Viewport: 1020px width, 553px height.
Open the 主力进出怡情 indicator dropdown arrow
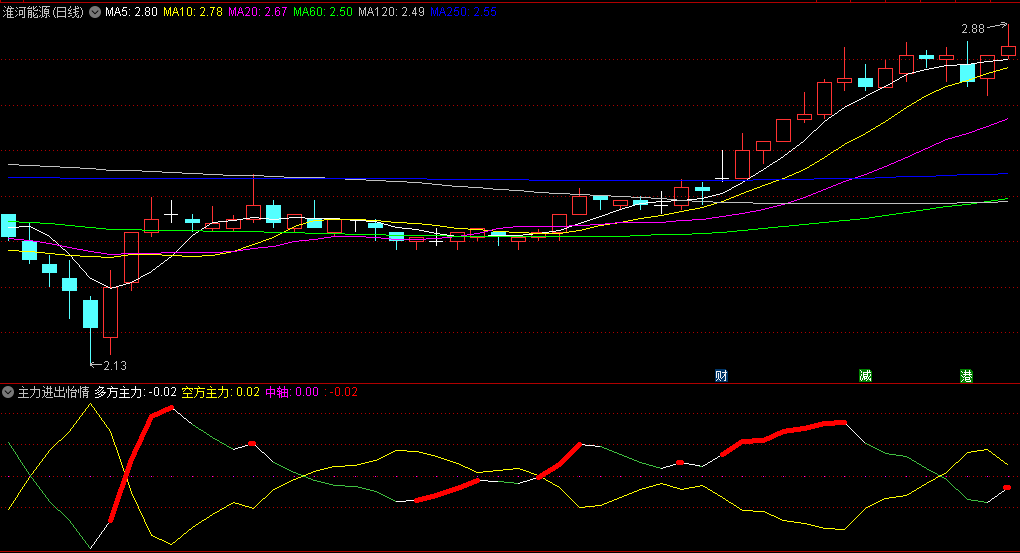pos(8,392)
